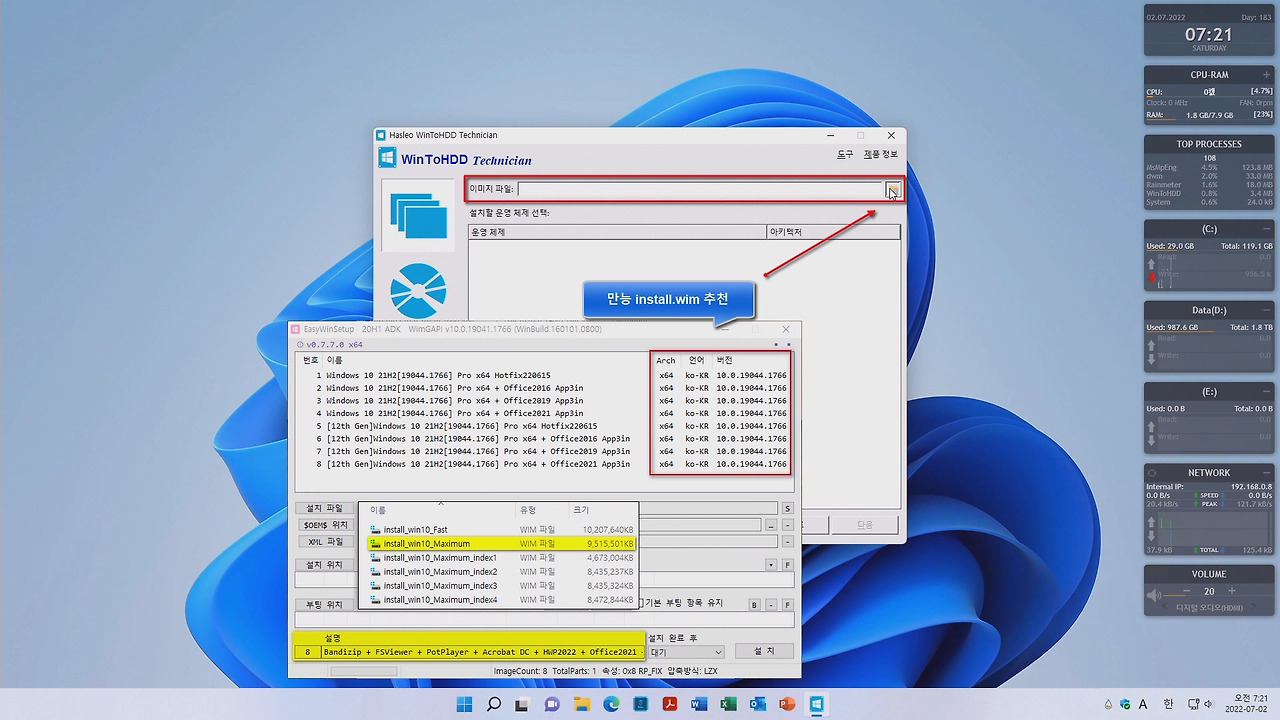Click the 설치 위치 button

[x=324, y=565]
